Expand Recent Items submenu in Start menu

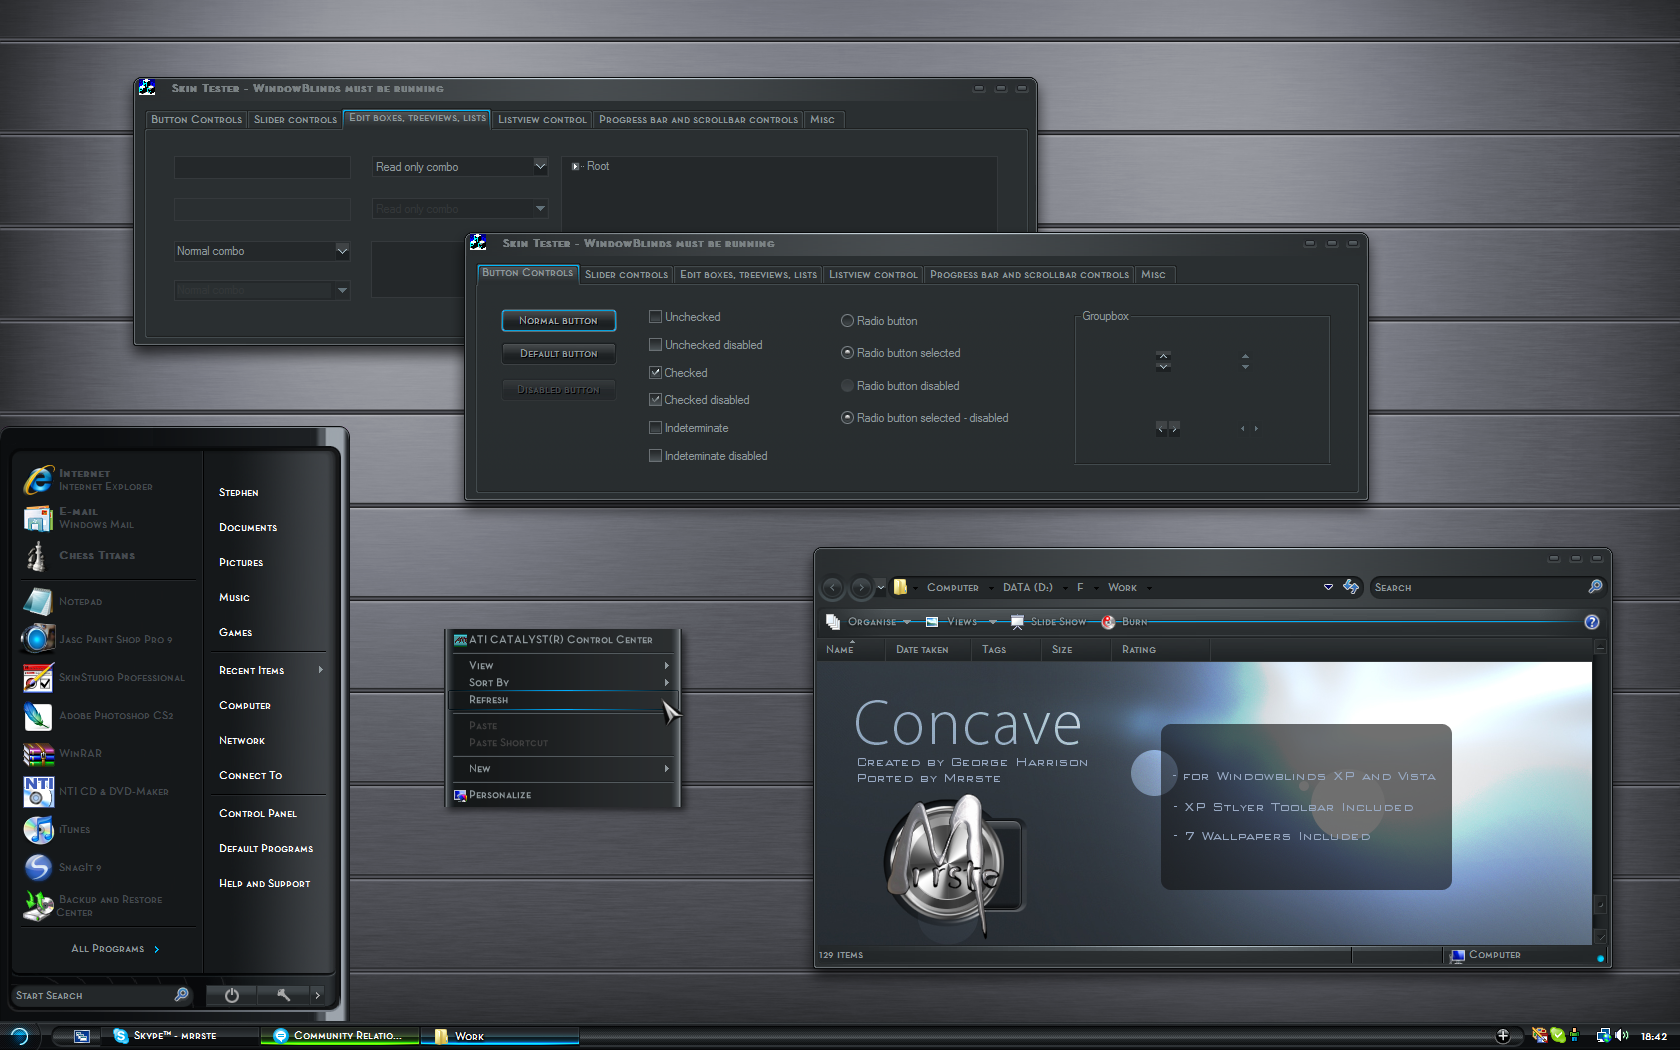321,670
